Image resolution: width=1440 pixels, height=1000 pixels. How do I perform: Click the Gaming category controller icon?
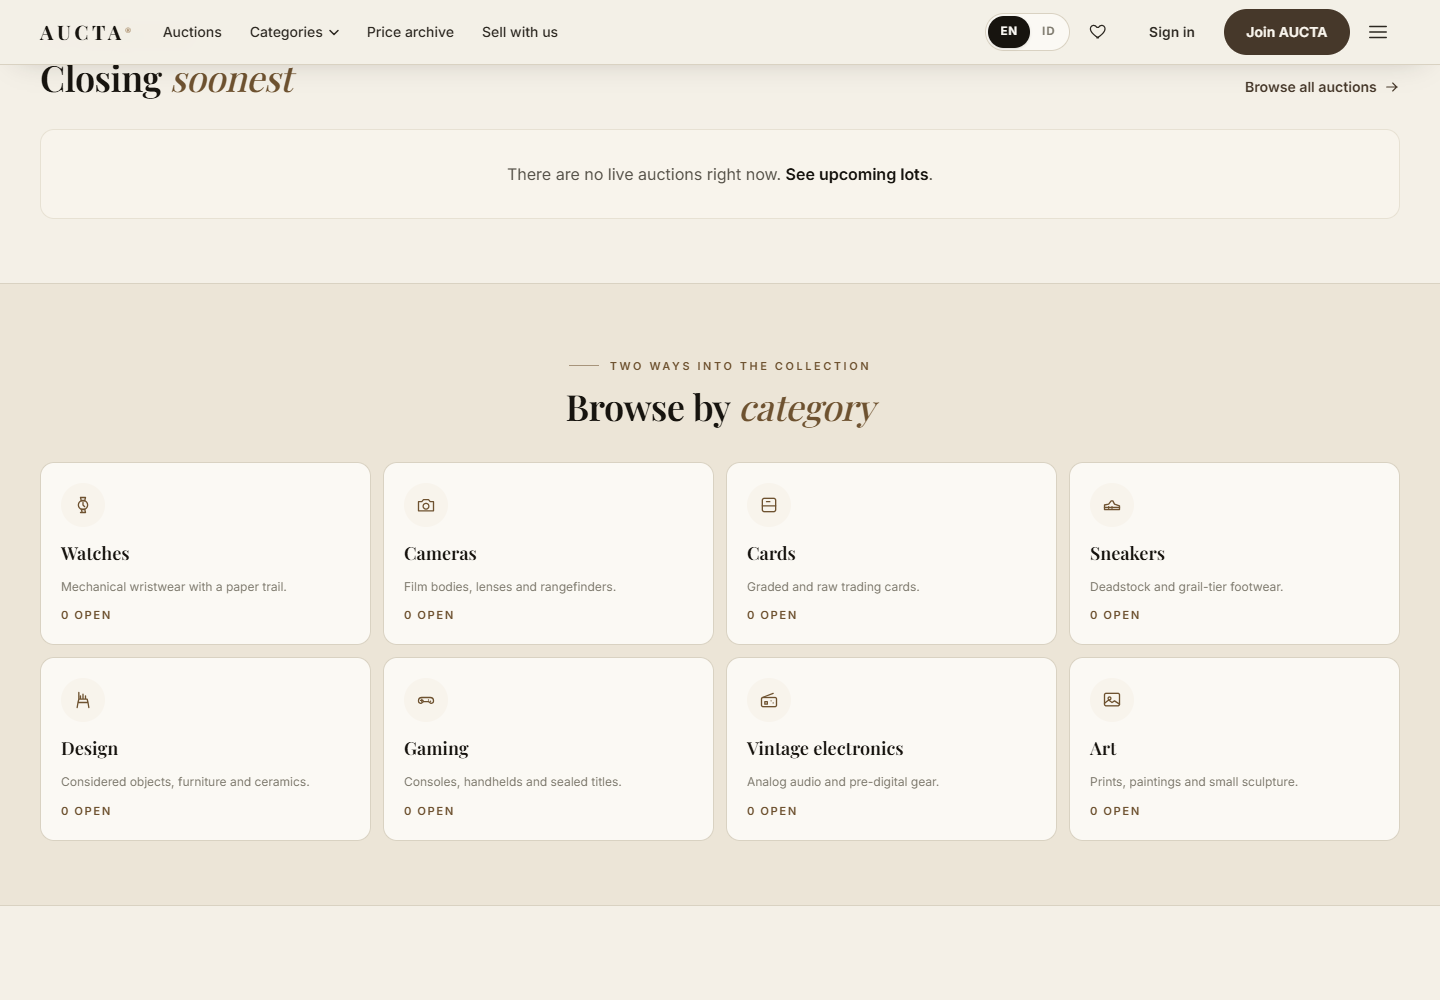(x=426, y=700)
